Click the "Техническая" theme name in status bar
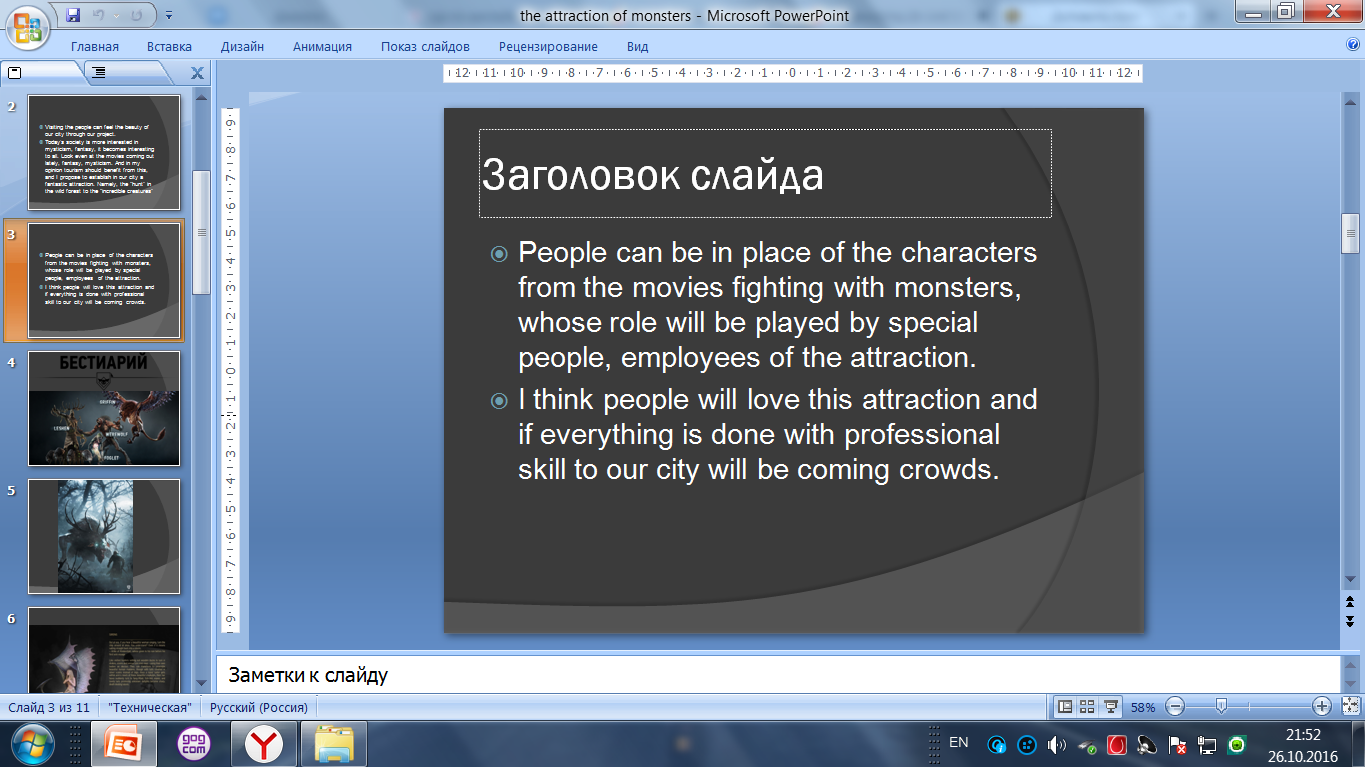This screenshot has height=767, width=1365. point(149,707)
